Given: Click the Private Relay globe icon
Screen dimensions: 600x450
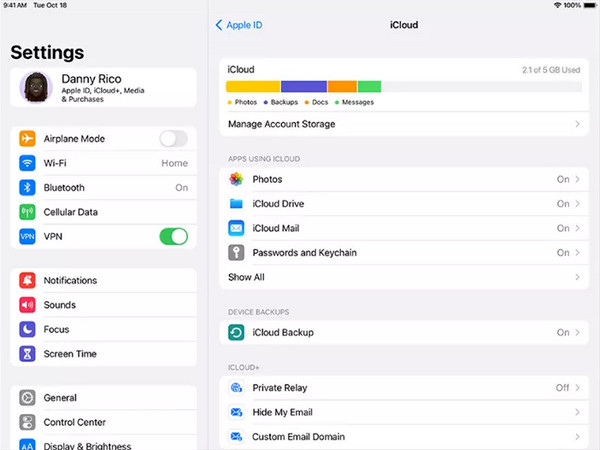Looking at the screenshot, I should pos(236,388).
